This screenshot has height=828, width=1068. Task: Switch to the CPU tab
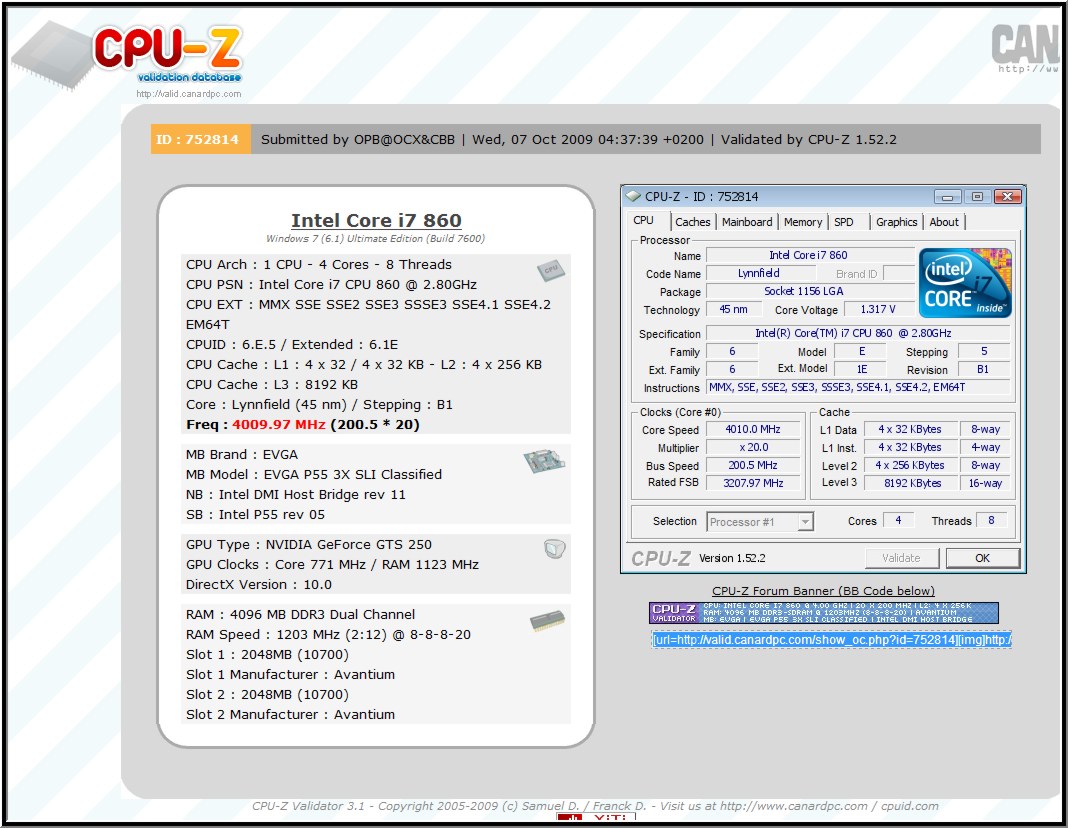point(644,221)
